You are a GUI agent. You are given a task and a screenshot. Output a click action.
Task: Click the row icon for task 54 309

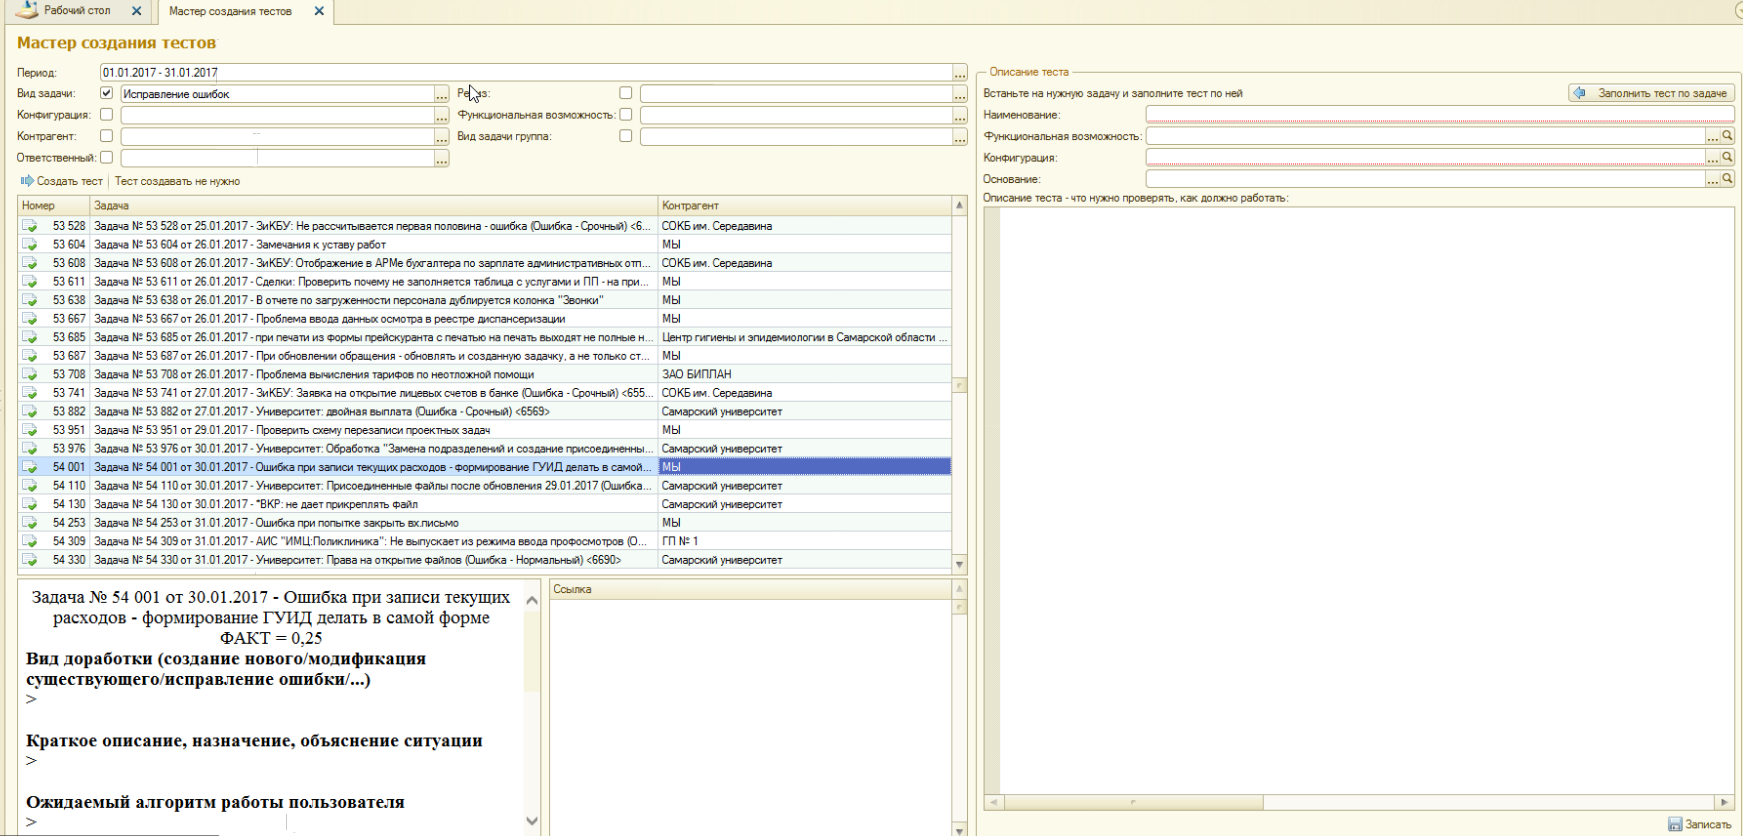tap(30, 541)
